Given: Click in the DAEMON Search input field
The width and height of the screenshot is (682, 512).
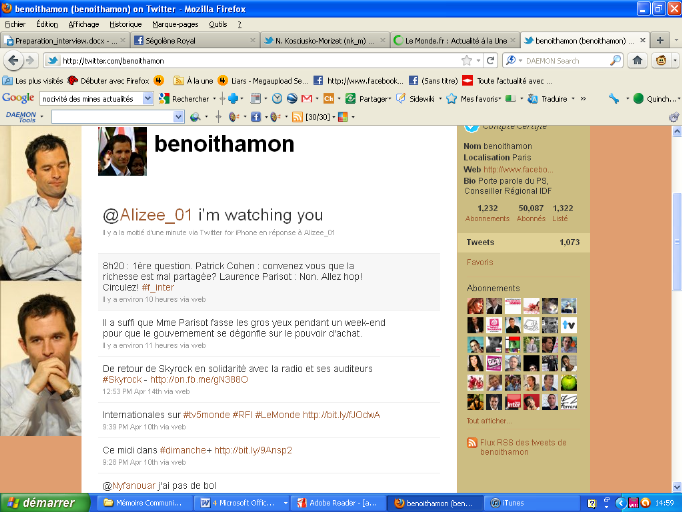Looking at the screenshot, I should click(566, 60).
